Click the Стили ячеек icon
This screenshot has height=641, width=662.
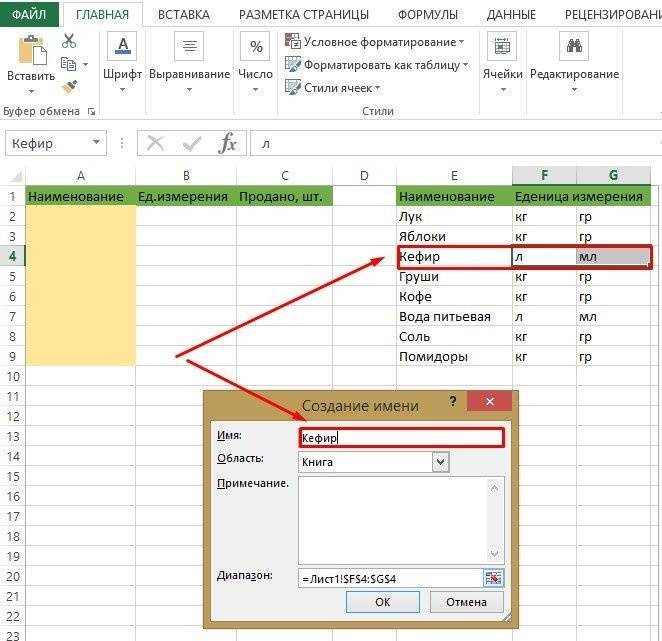[x=293, y=87]
